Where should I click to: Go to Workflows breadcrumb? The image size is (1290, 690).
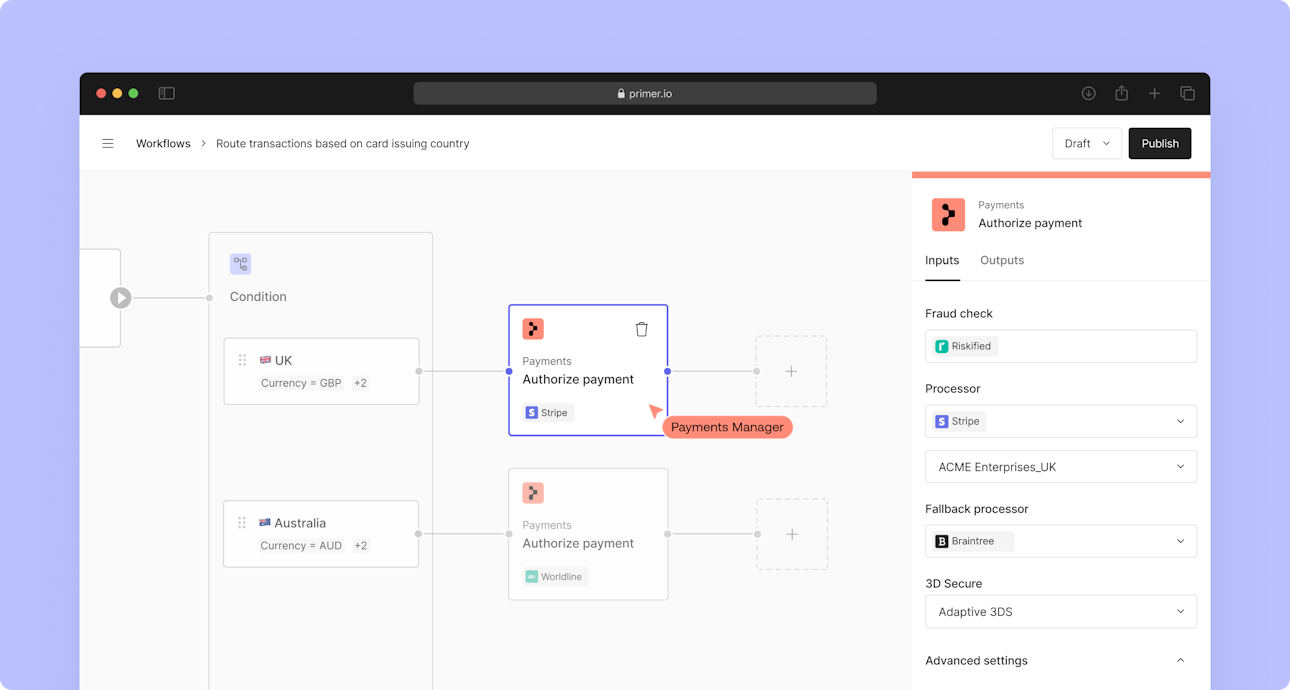pyautogui.click(x=163, y=144)
